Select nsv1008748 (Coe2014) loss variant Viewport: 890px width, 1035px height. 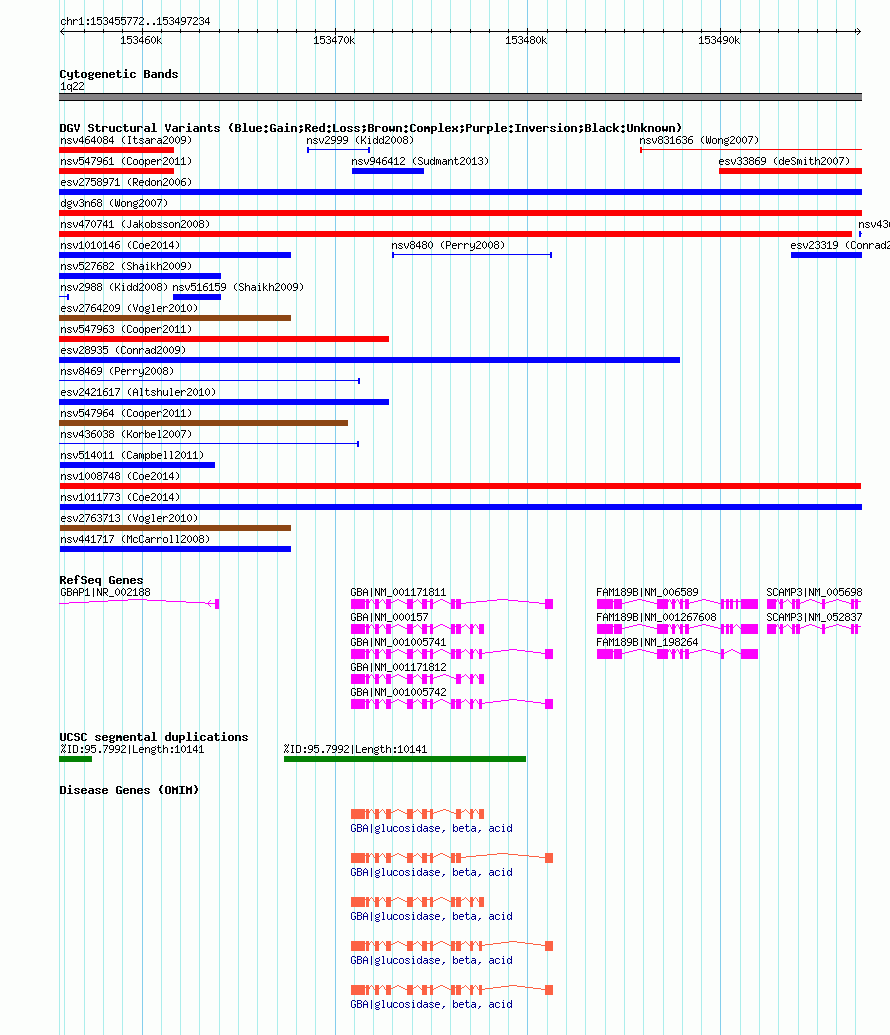(460, 486)
